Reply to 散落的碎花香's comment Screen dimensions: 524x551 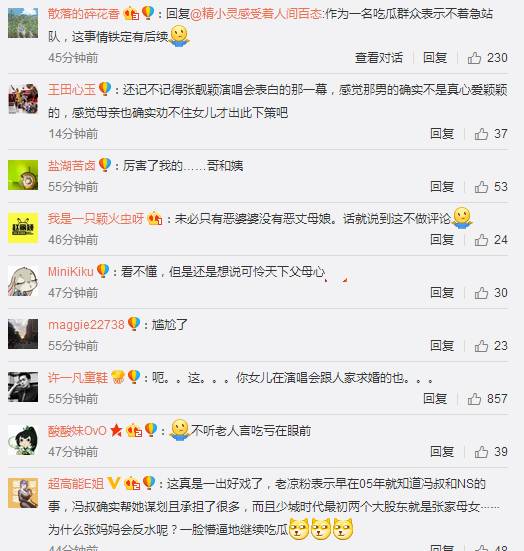pos(435,58)
